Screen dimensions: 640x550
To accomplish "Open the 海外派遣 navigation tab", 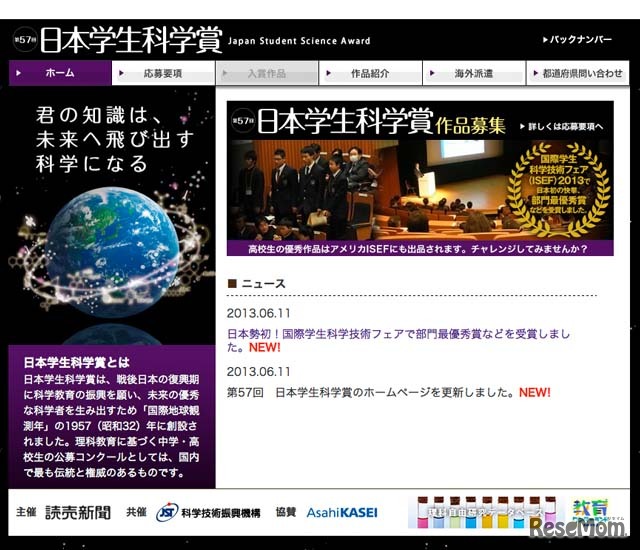I will (474, 73).
